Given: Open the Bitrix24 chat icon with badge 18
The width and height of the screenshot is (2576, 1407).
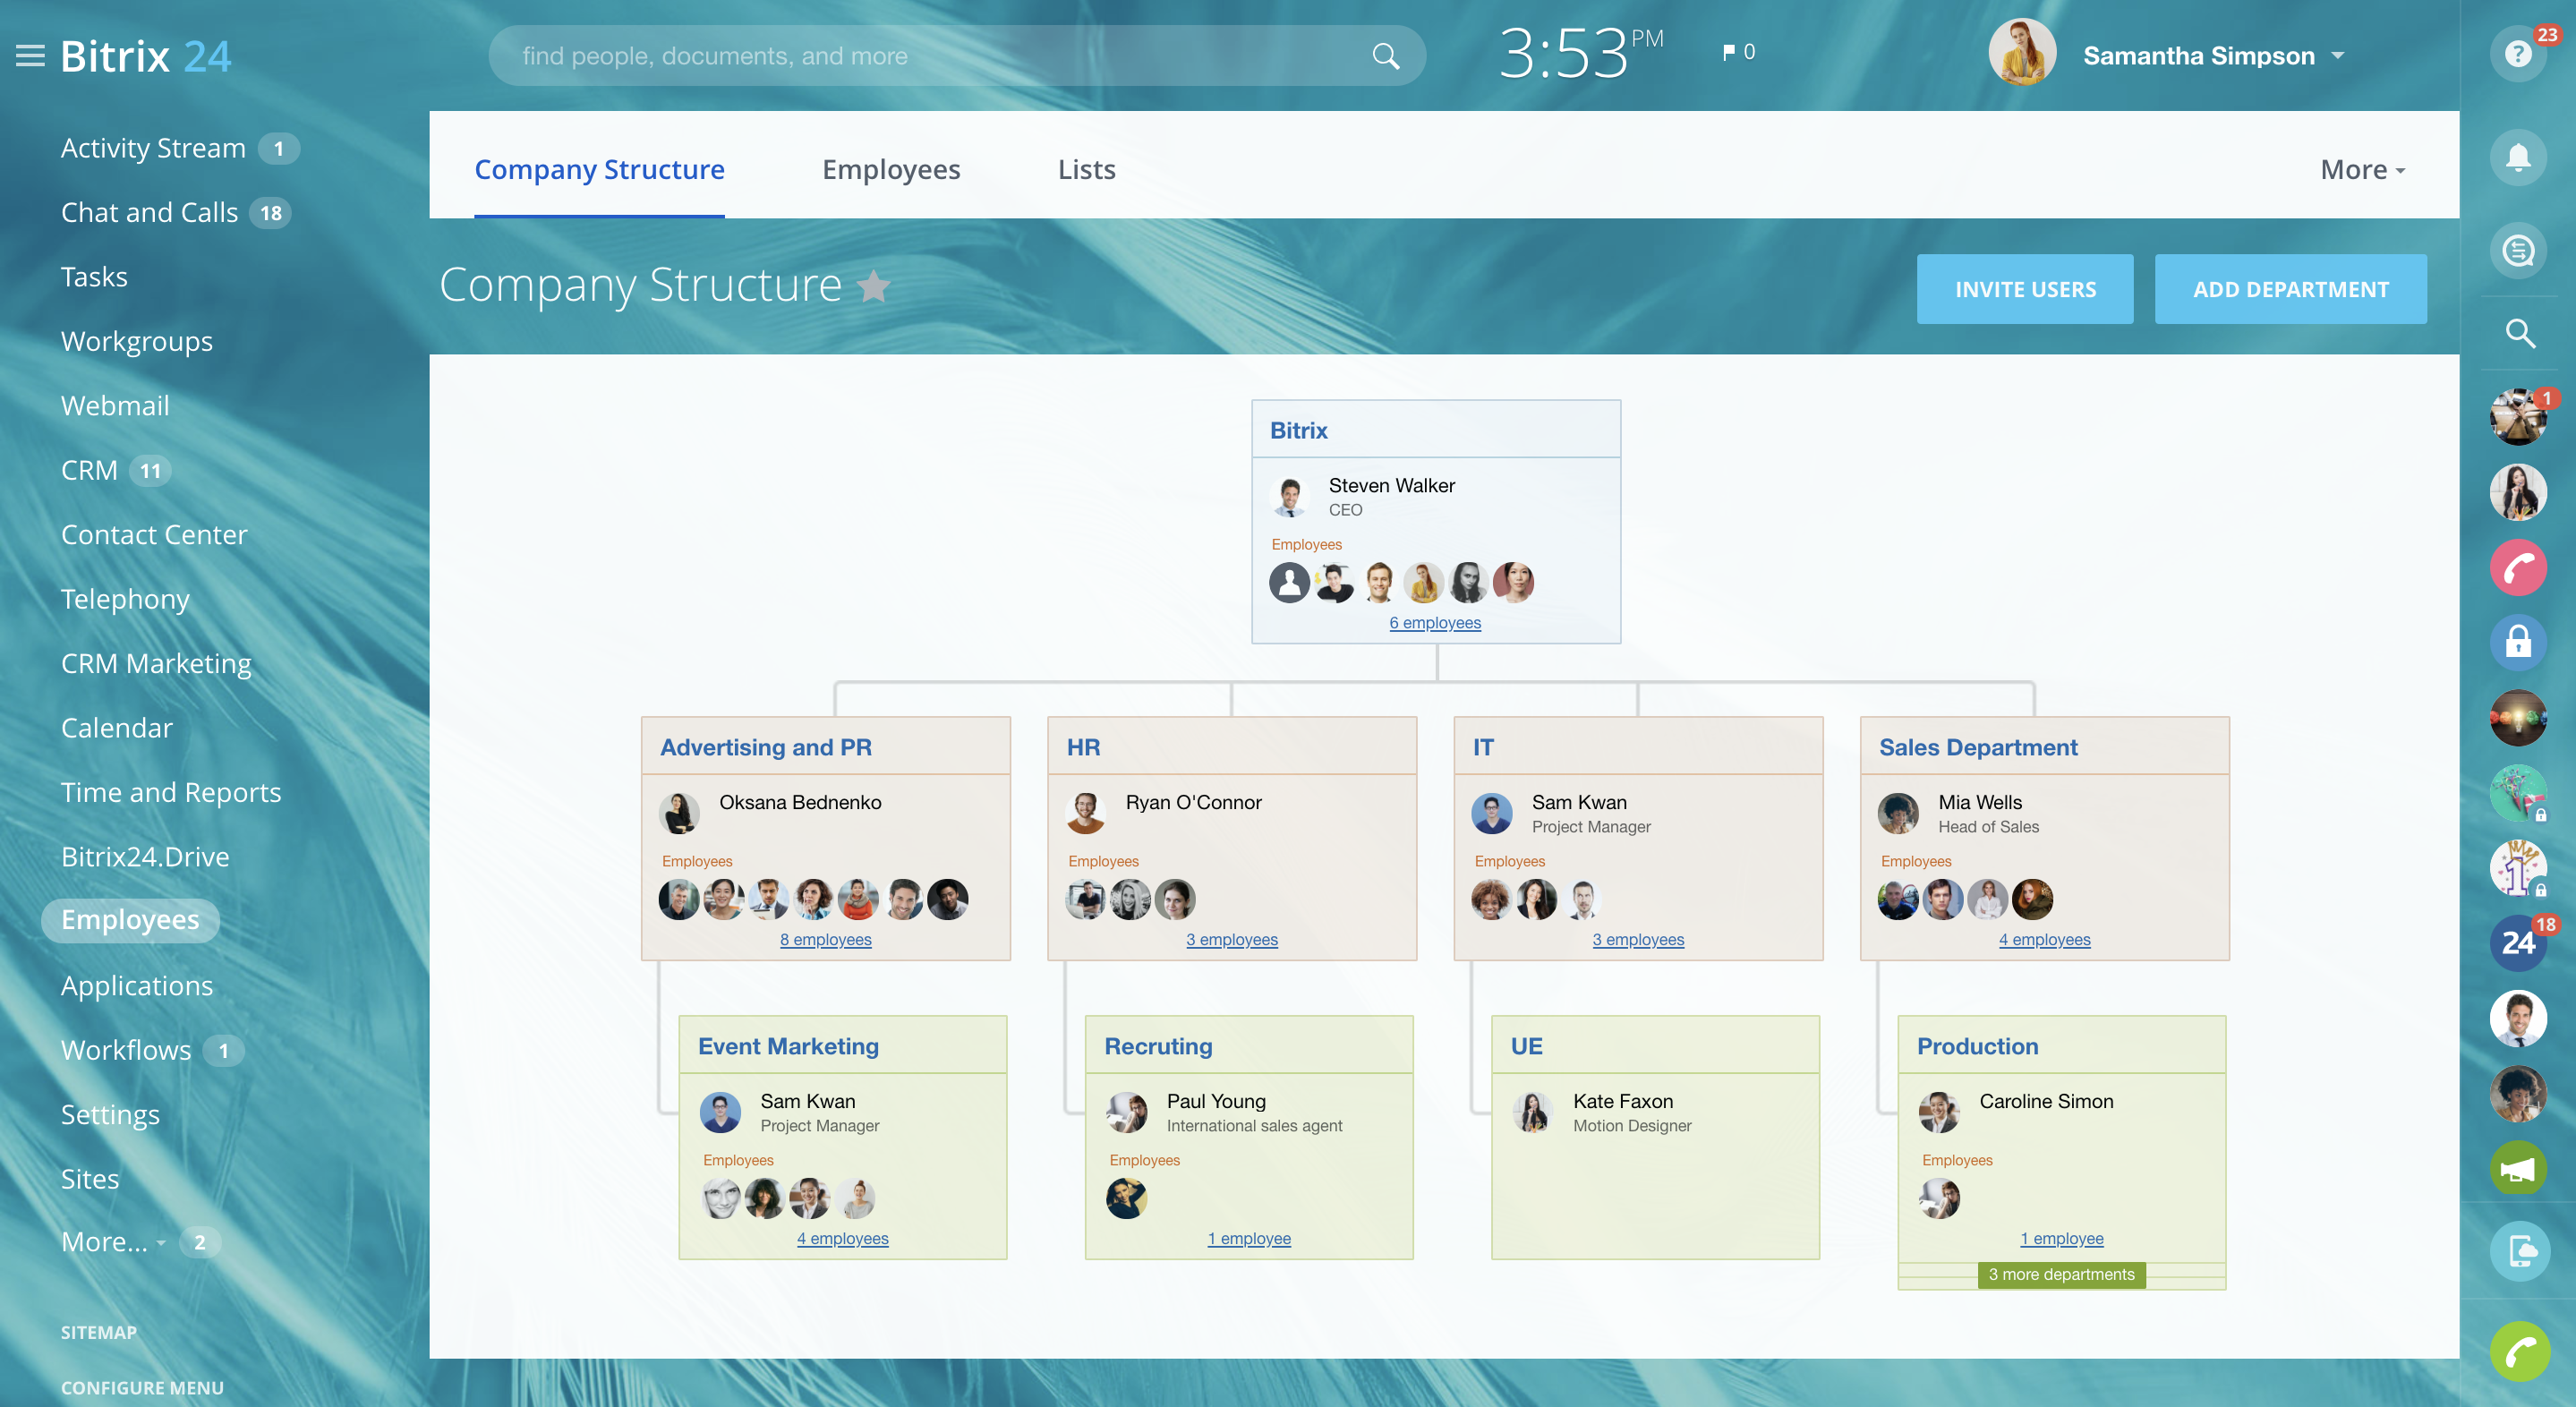Looking at the screenshot, I should point(2517,942).
